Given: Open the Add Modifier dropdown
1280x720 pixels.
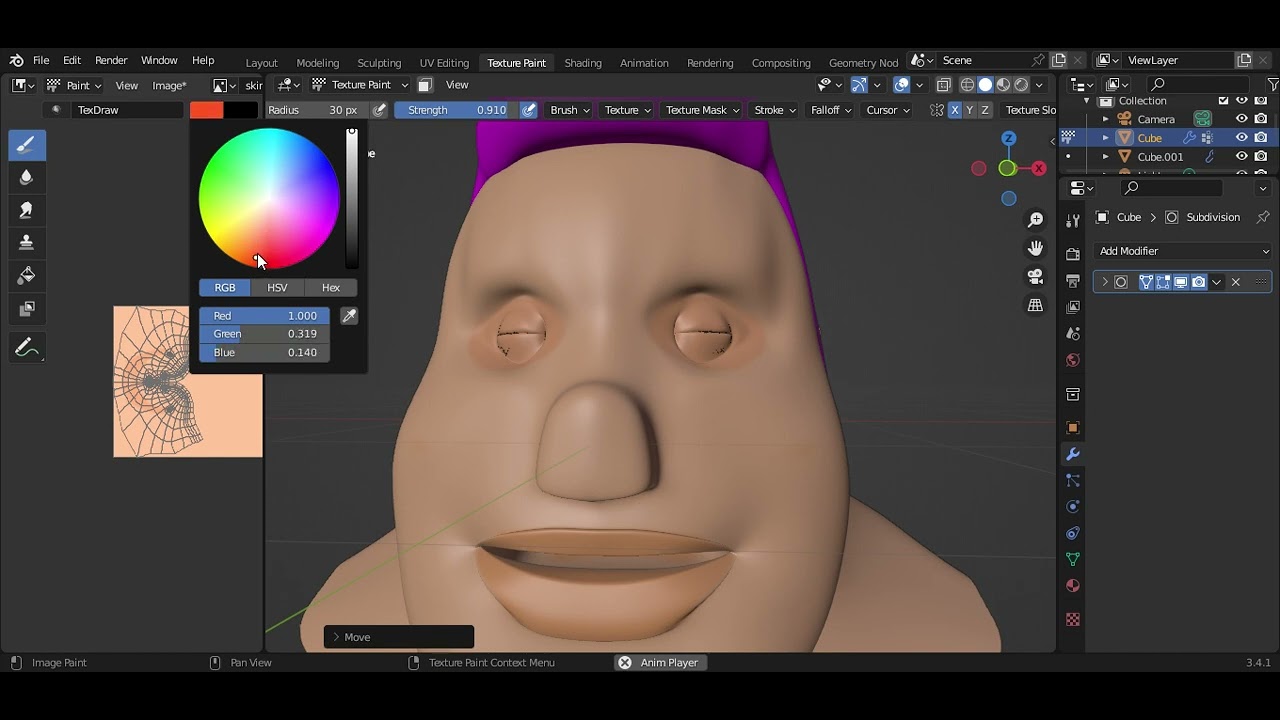Looking at the screenshot, I should pos(1184,251).
